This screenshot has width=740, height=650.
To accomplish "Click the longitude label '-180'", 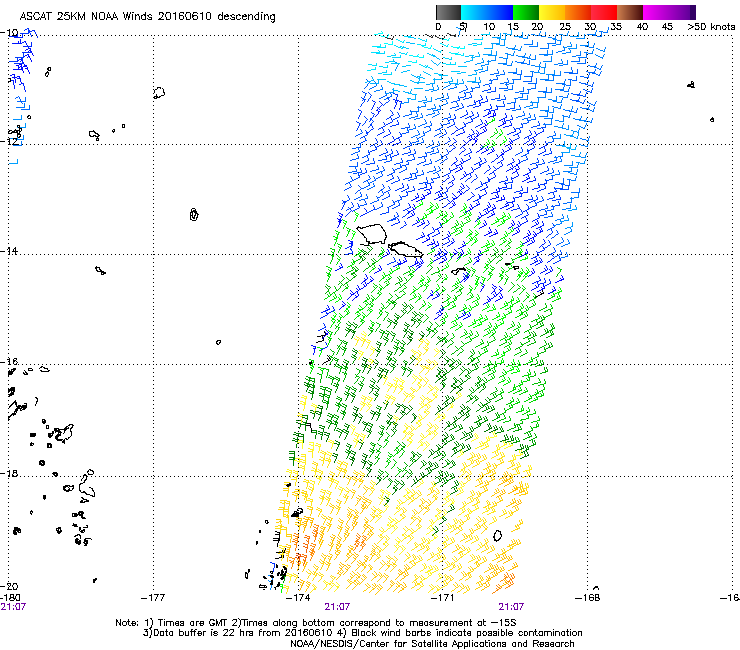I will [x=11, y=598].
